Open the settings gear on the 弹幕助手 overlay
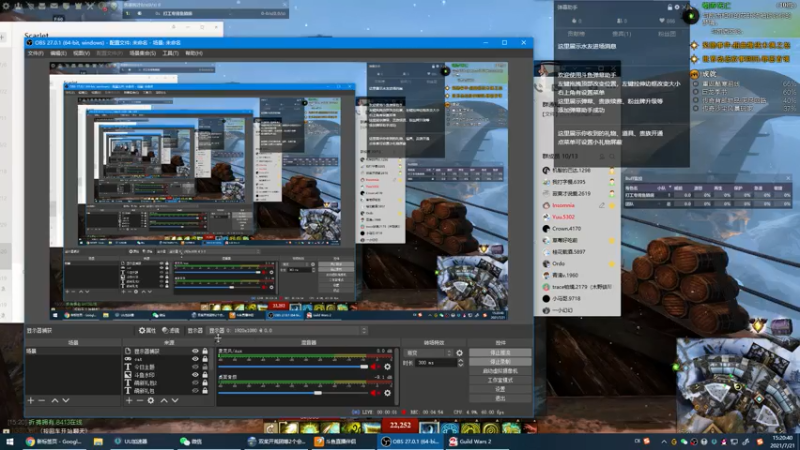This screenshot has width=800, height=450. [x=677, y=7]
